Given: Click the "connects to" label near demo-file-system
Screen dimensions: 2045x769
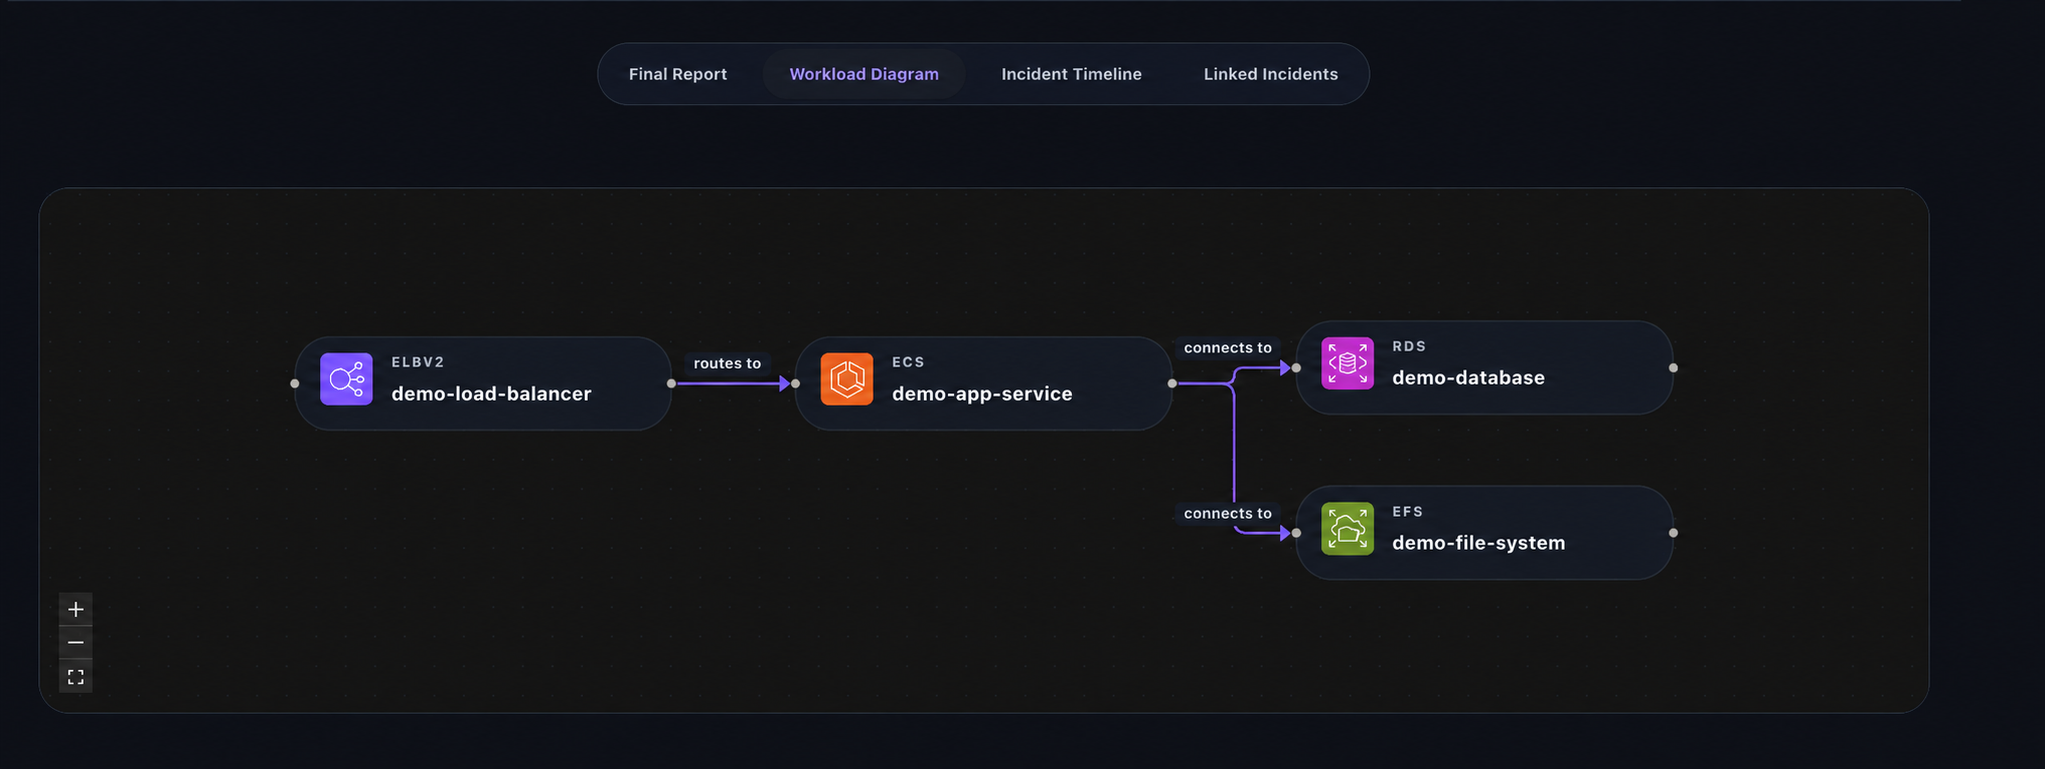Looking at the screenshot, I should click(x=1228, y=513).
